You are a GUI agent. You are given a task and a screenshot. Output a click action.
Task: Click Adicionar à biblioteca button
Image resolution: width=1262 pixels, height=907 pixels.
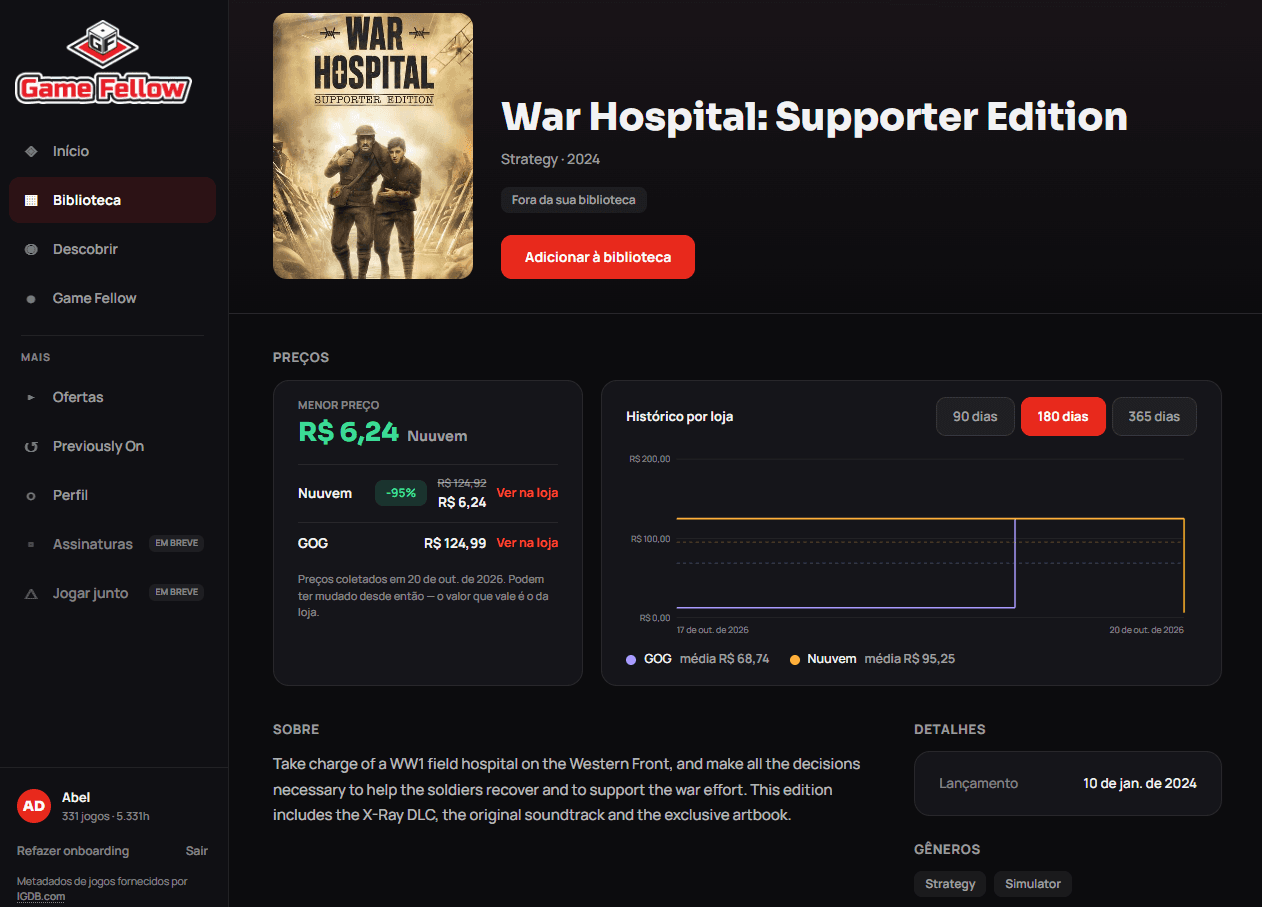[x=598, y=257]
